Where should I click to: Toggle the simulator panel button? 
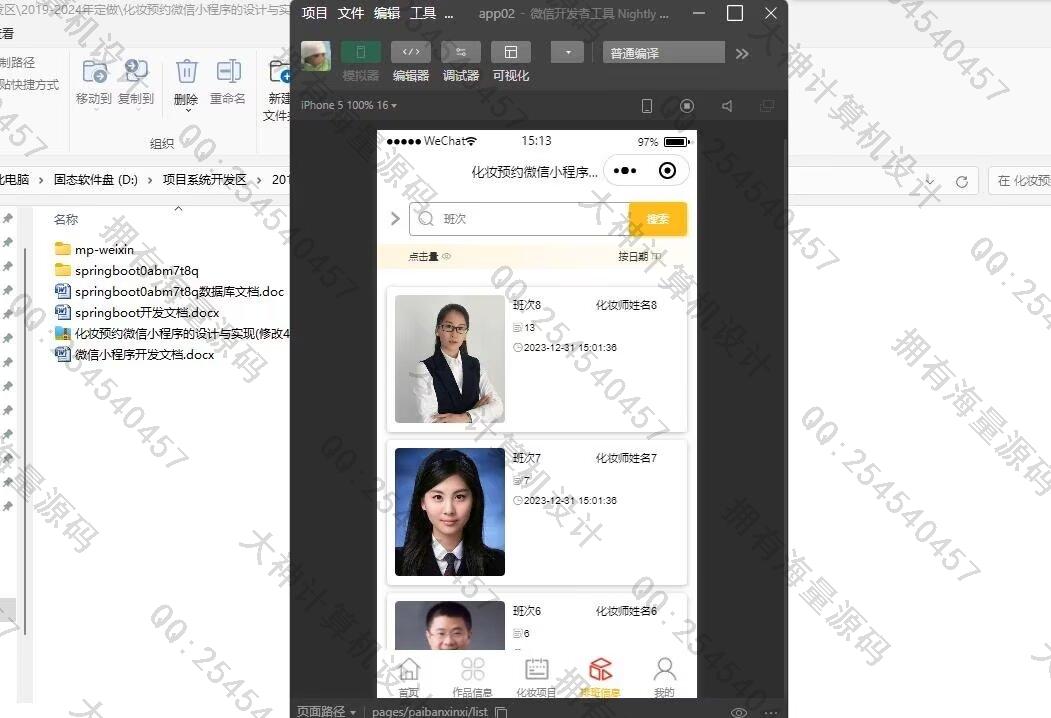[x=361, y=52]
